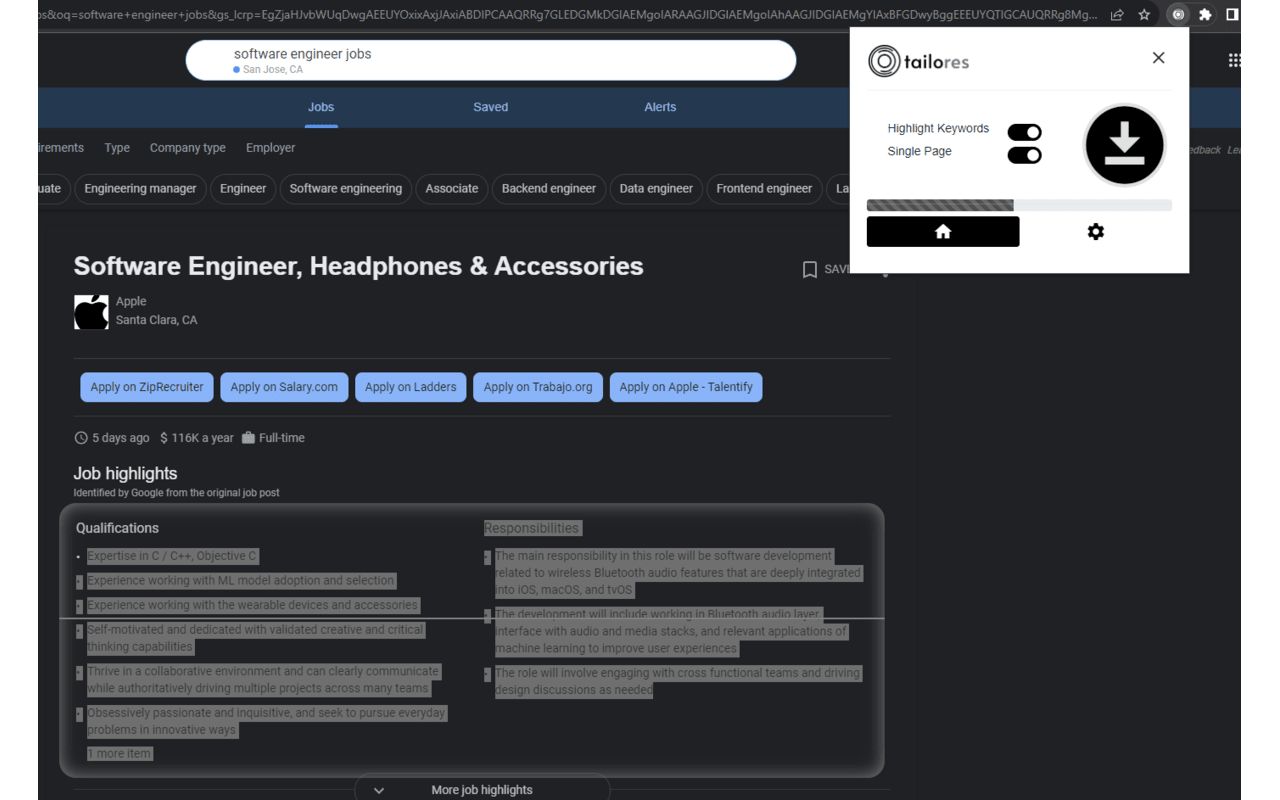Save this job with the bookmark icon
The image size is (1280, 800).
[810, 269]
